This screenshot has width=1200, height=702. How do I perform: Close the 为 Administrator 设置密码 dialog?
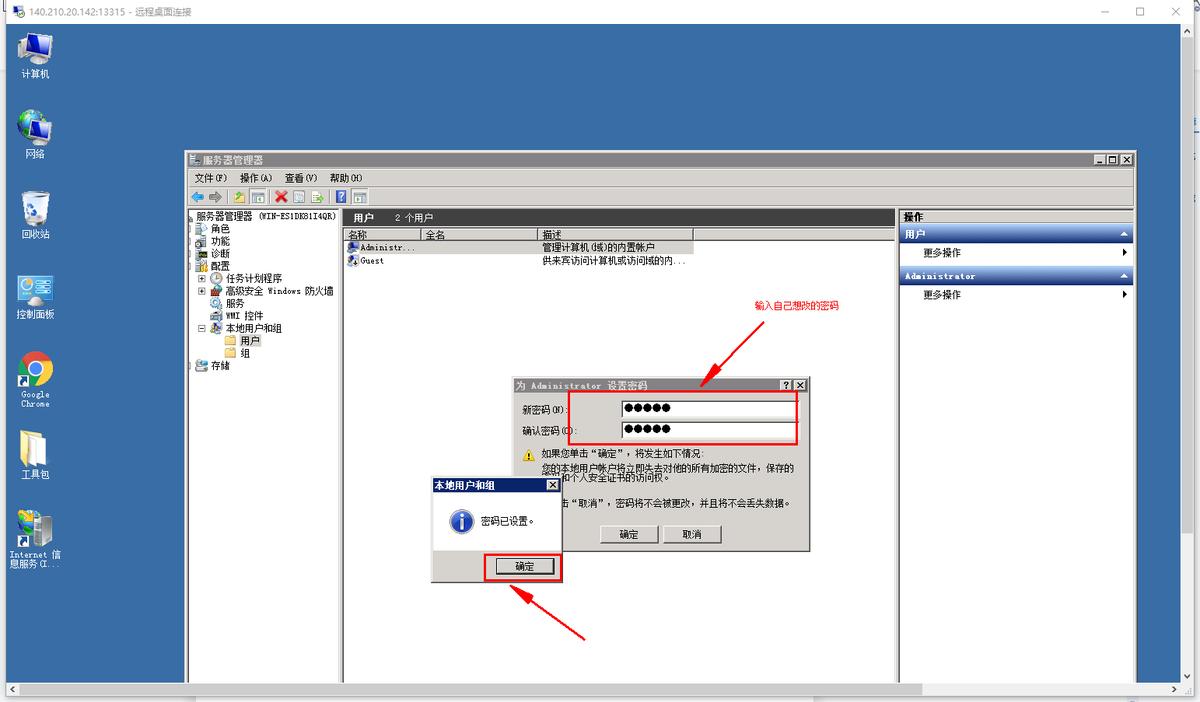pyautogui.click(x=800, y=385)
